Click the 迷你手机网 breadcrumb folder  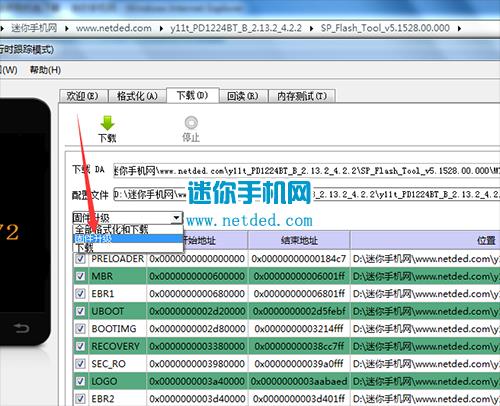pyautogui.click(x=34, y=28)
